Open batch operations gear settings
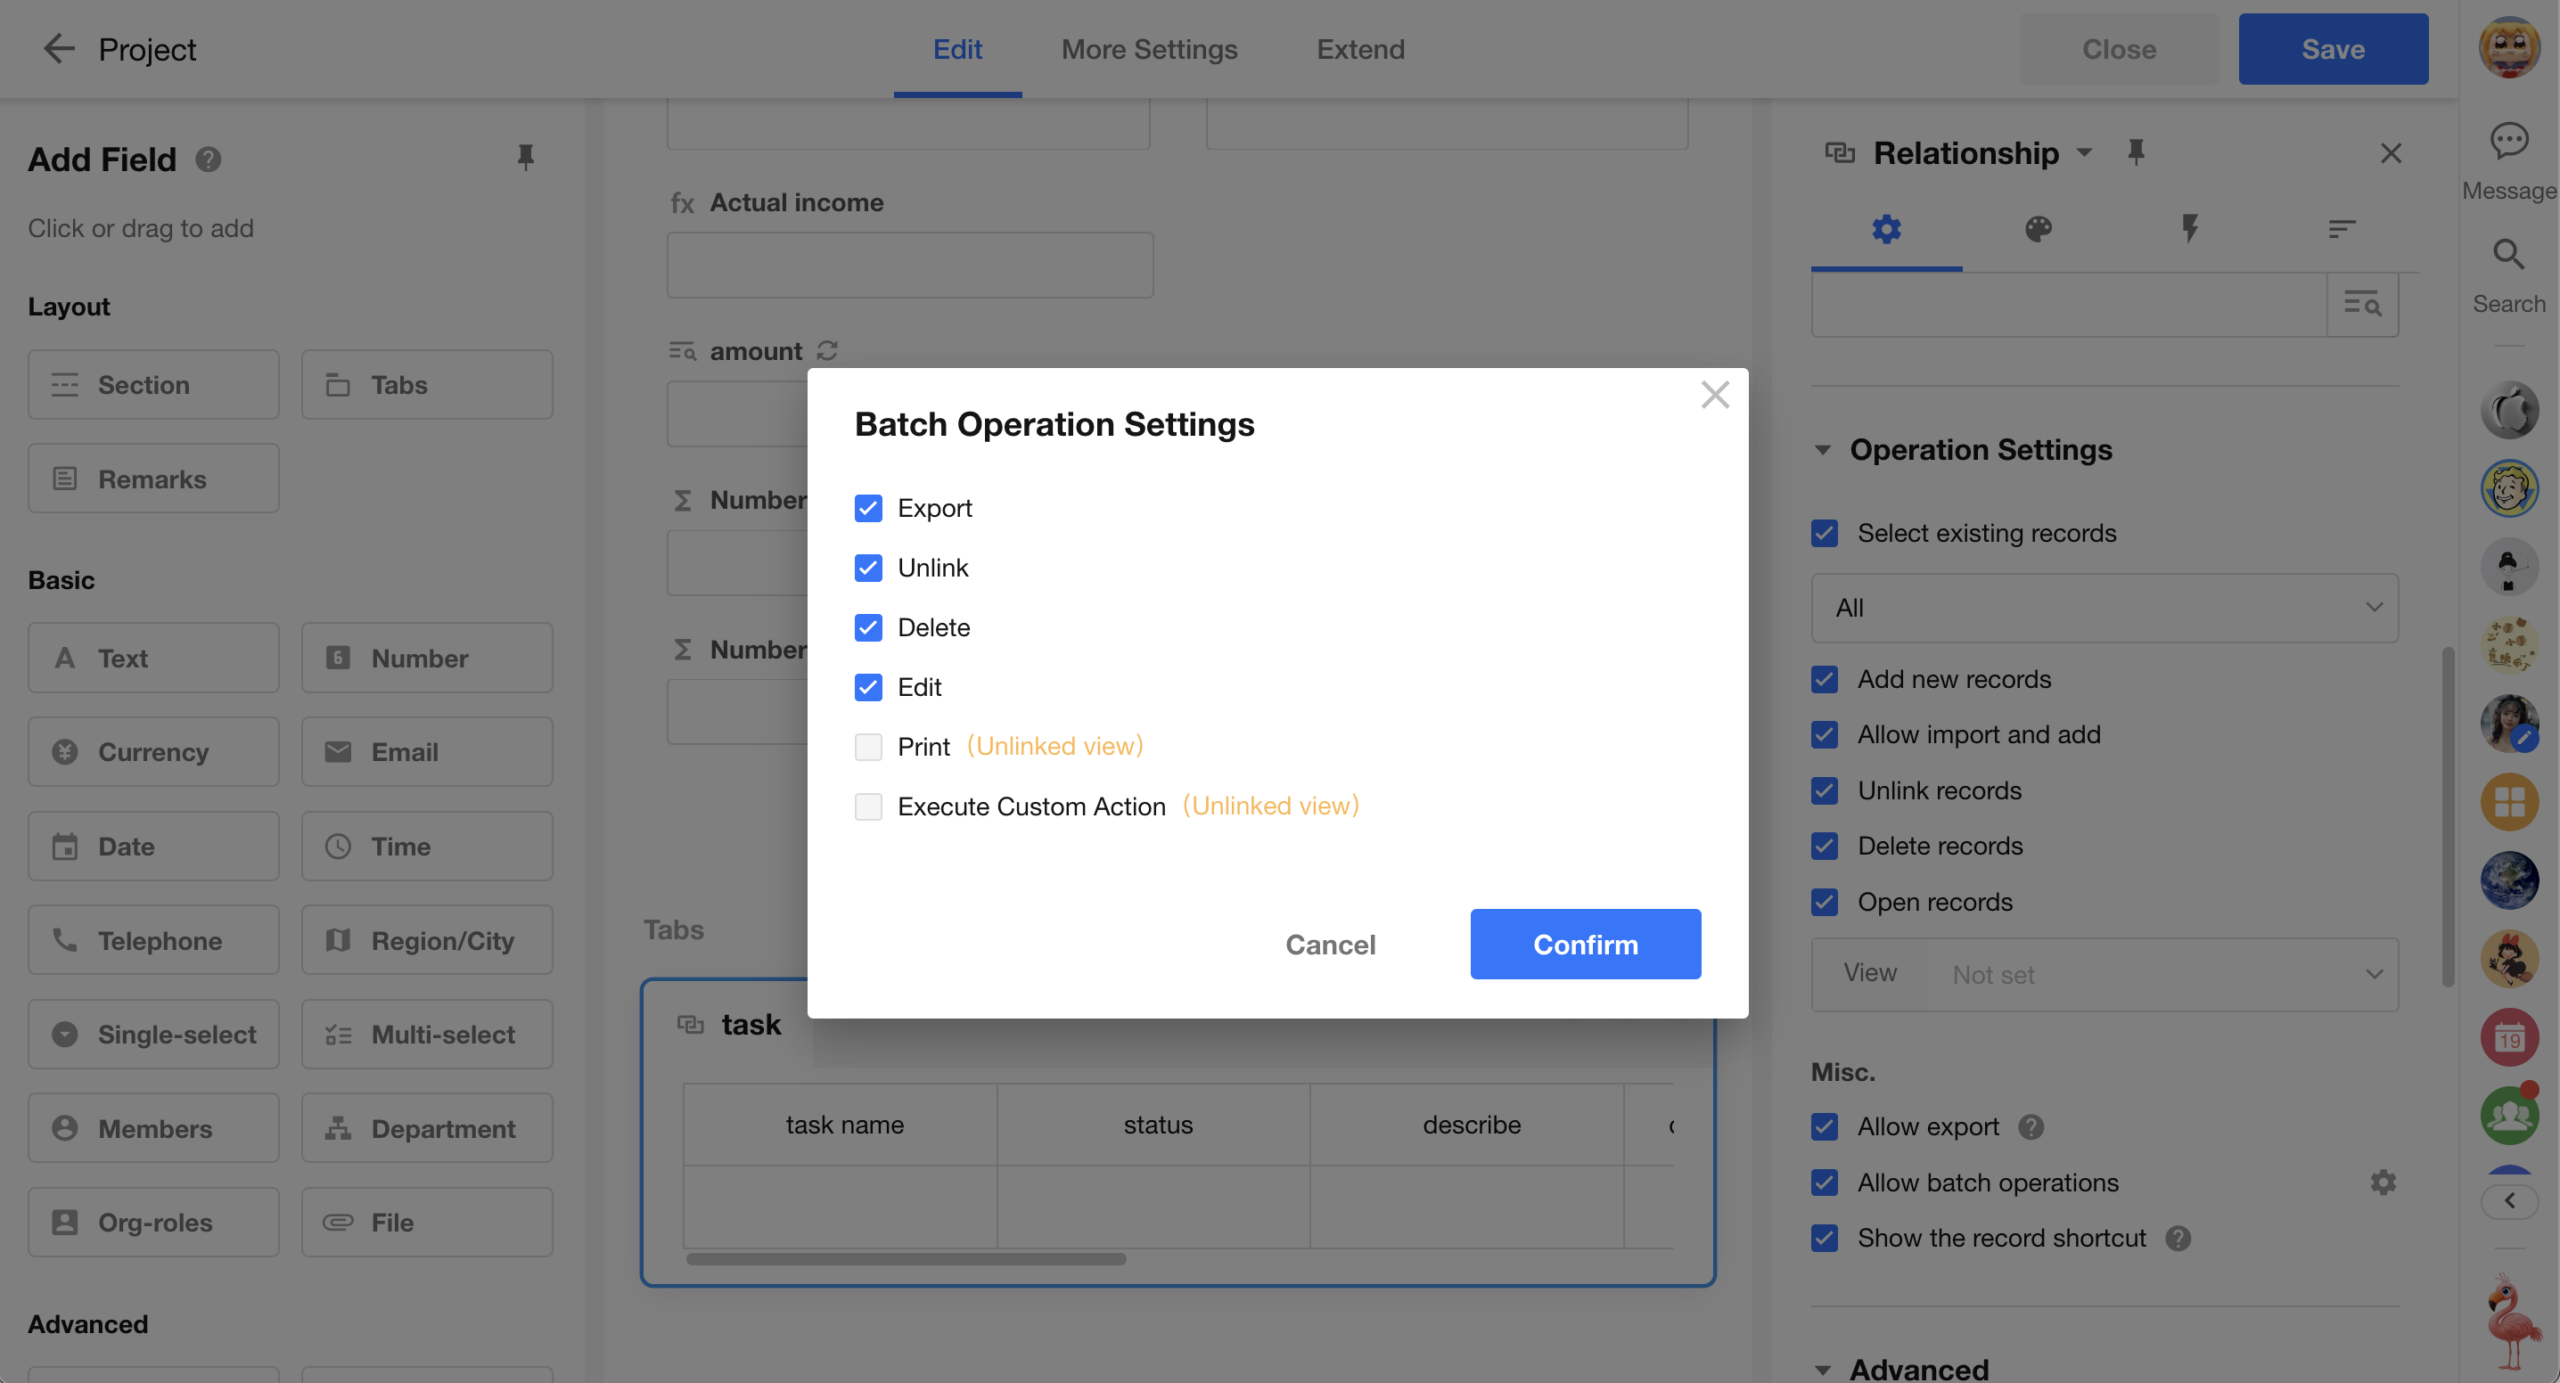 (x=2383, y=1182)
